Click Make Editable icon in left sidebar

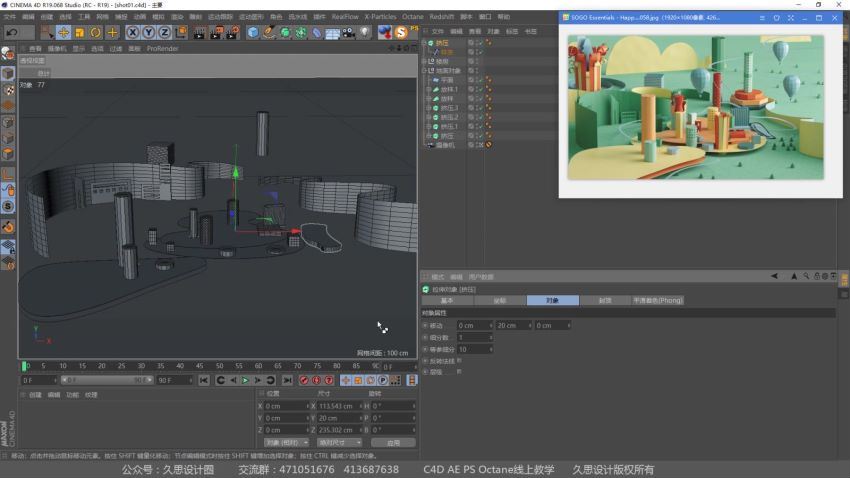tap(8, 54)
